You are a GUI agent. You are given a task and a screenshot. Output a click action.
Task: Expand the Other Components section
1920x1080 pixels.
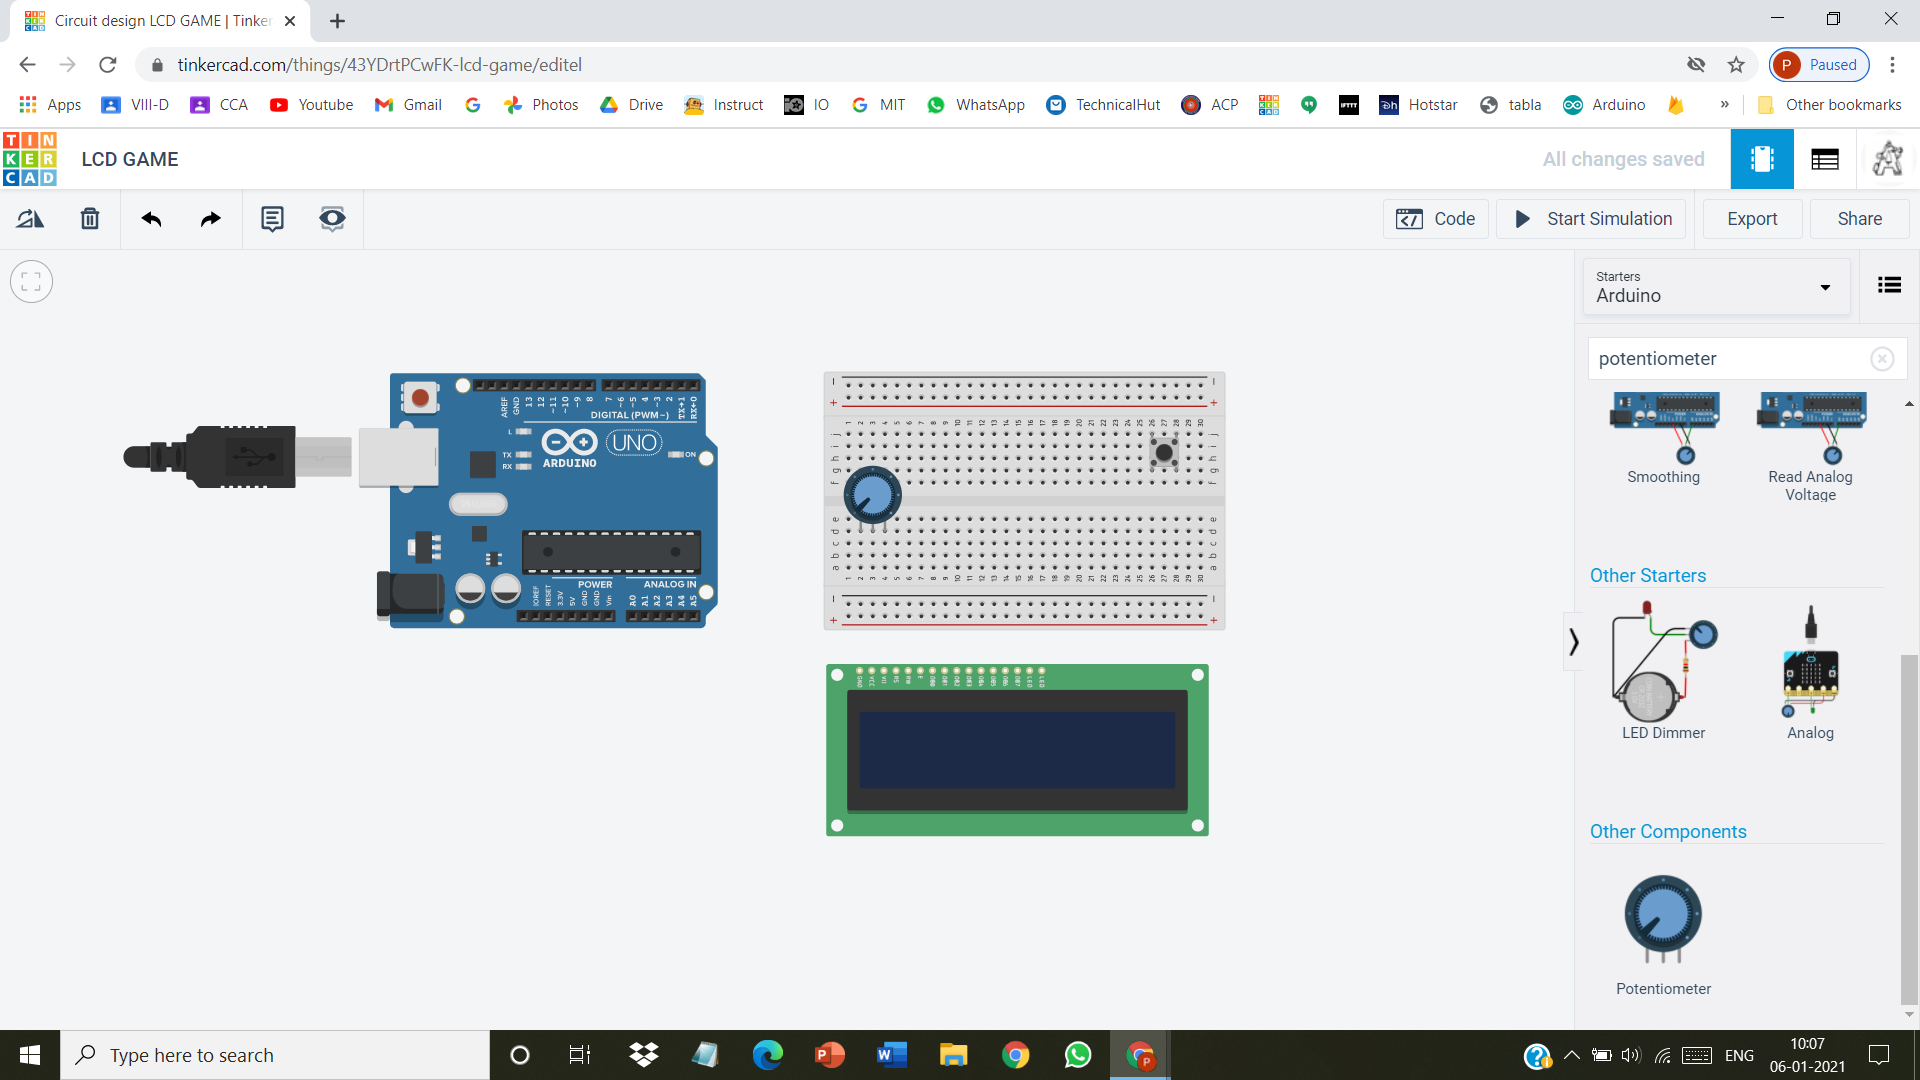coord(1667,831)
